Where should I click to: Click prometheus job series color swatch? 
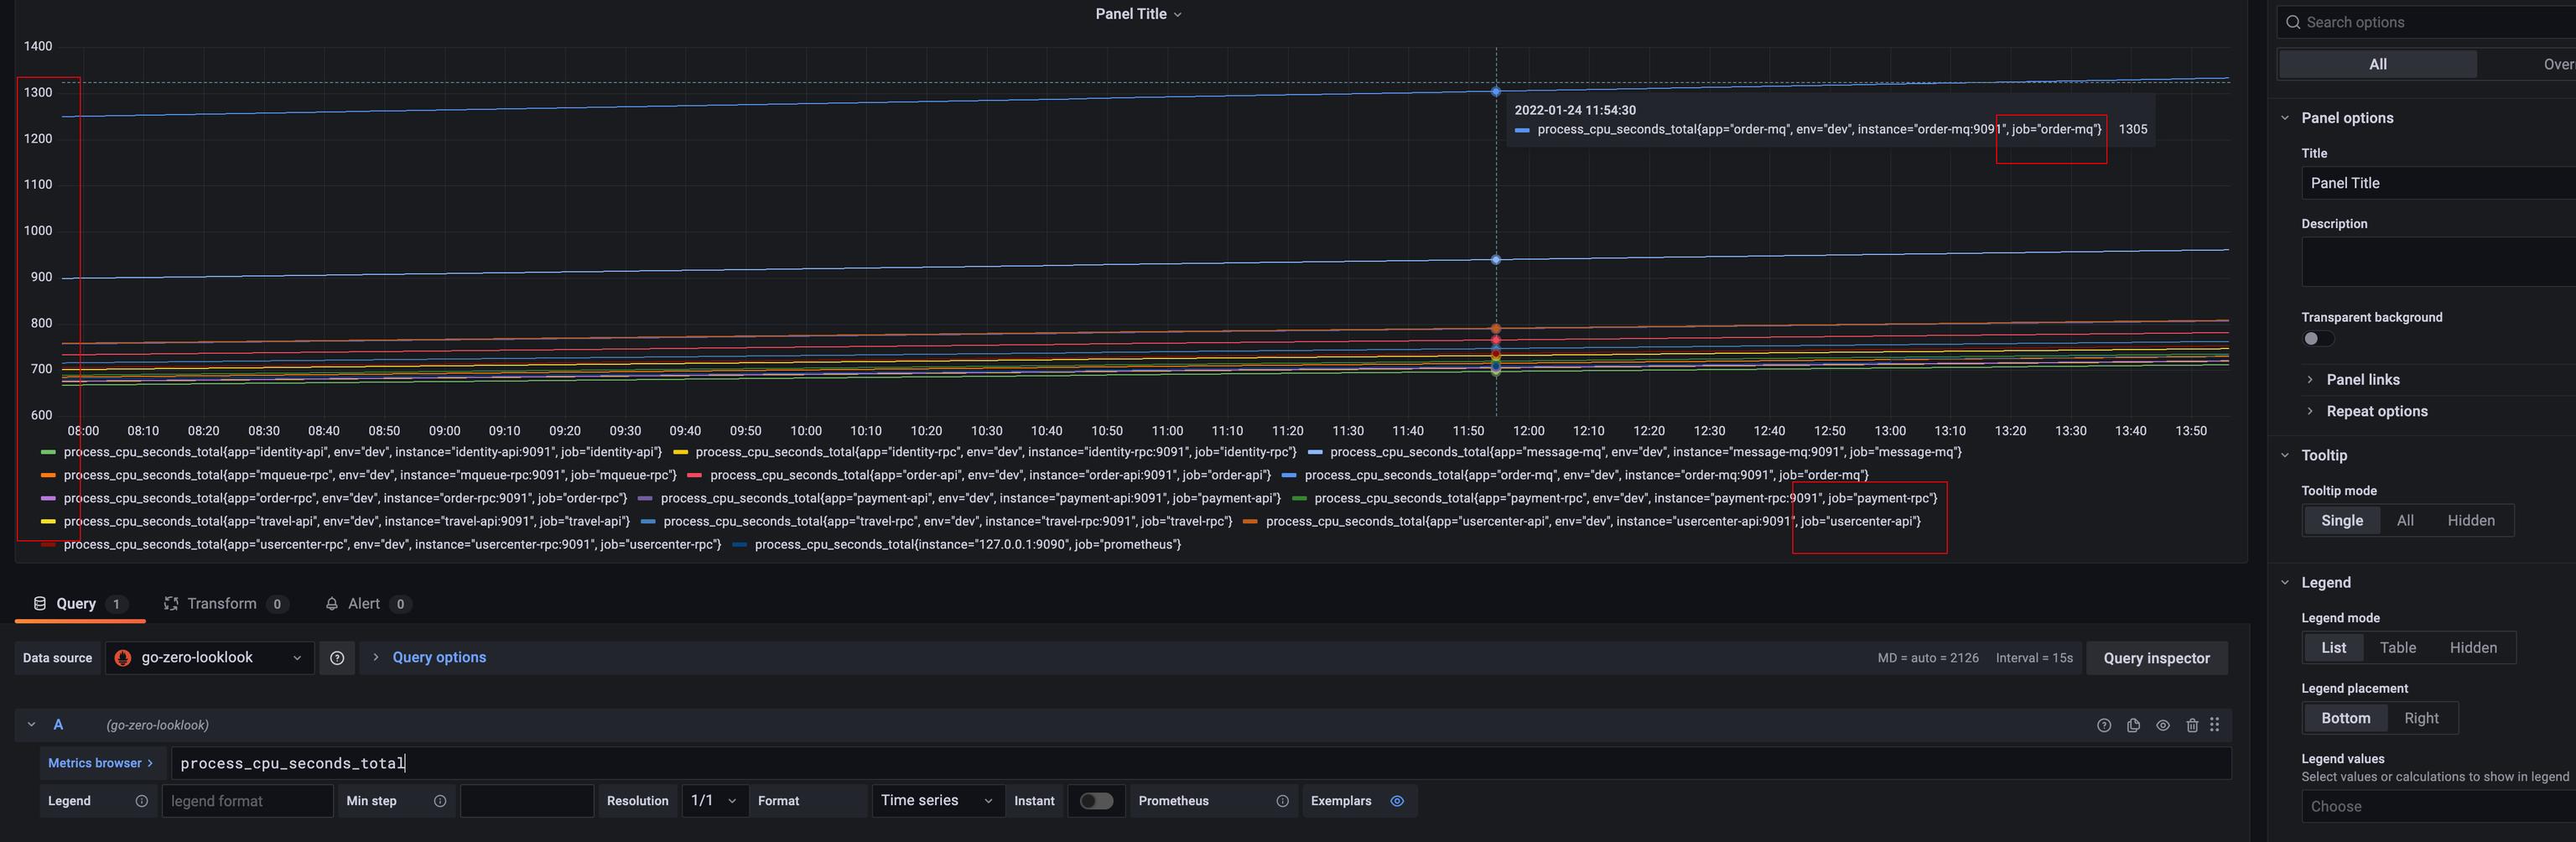coord(739,545)
